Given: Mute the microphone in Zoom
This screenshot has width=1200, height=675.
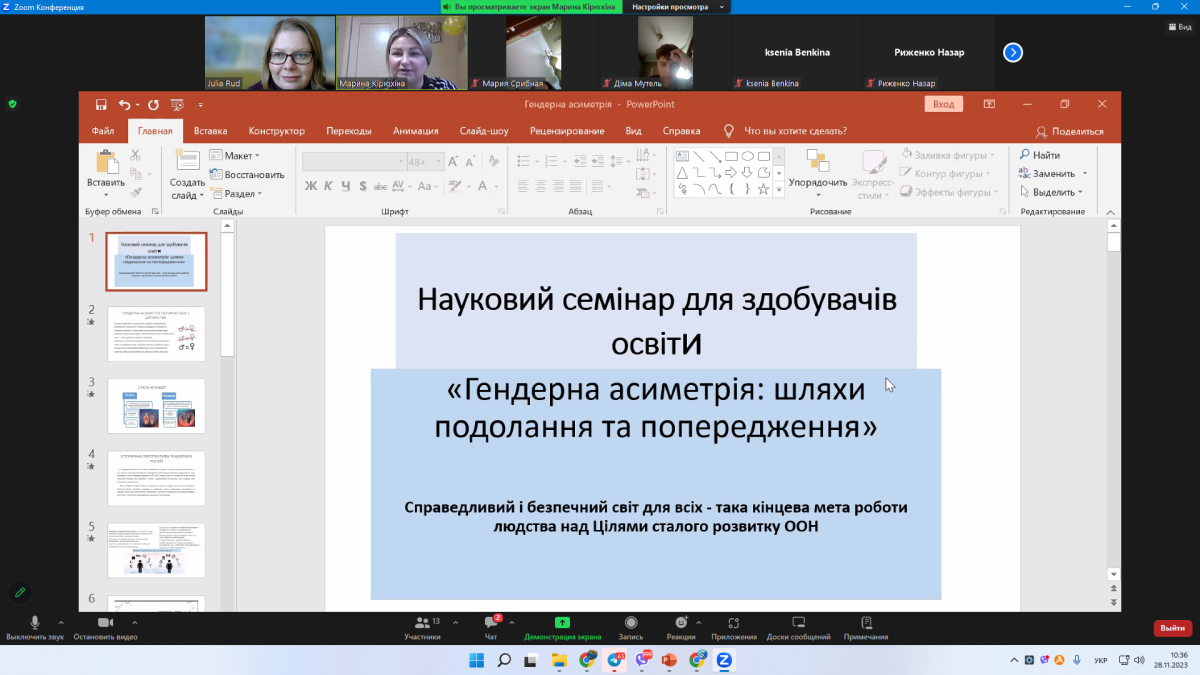Looking at the screenshot, I should point(35,624).
